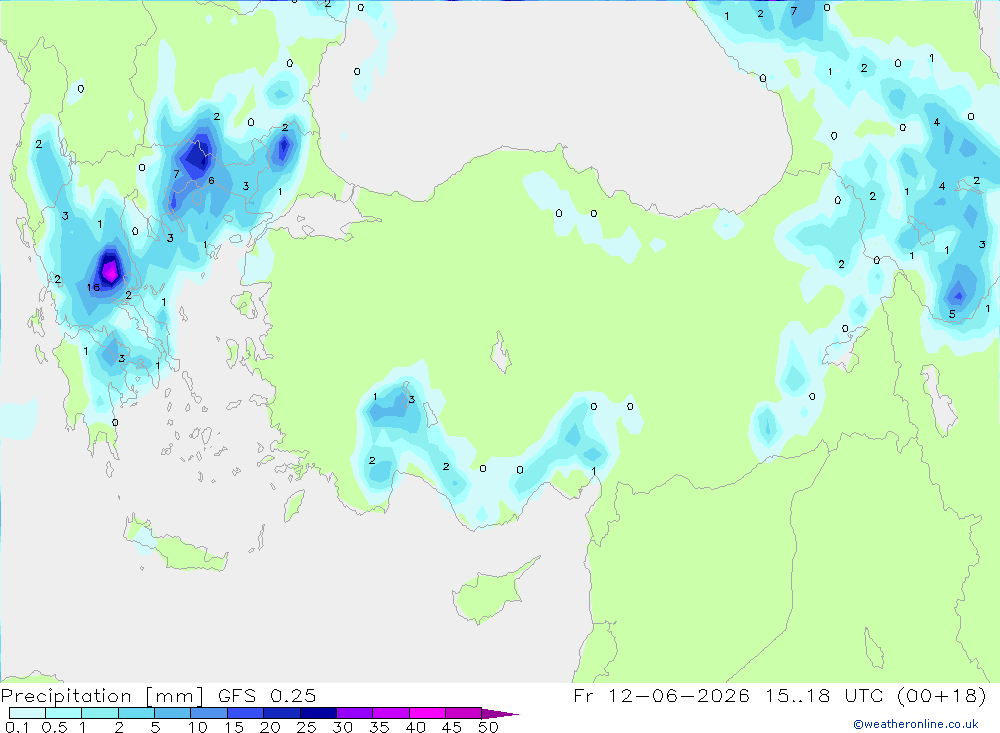The width and height of the screenshot is (1000, 733).
Task: Select the 25–30 mm dark navy legend swatch
Action: click(x=318, y=713)
